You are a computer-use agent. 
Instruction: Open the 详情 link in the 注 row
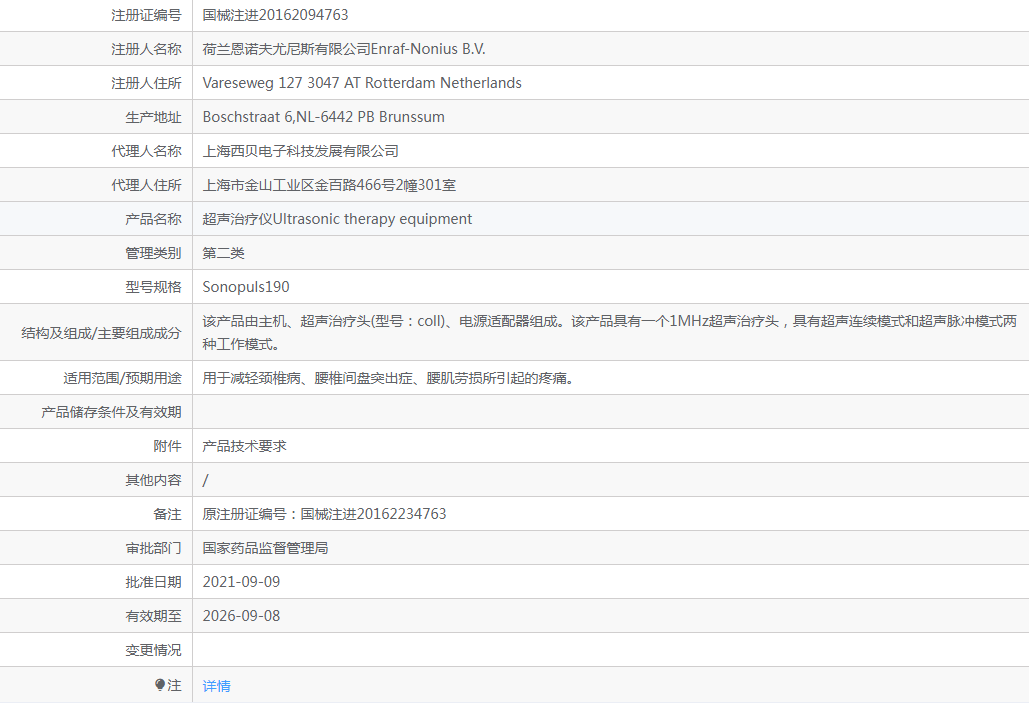[217, 686]
